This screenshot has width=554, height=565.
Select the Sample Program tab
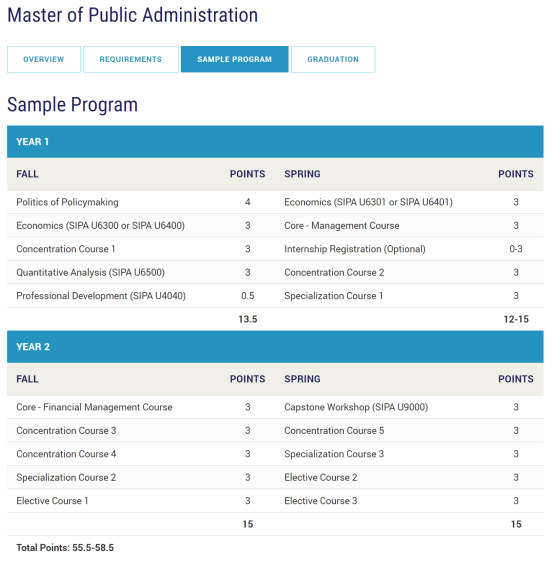pos(235,59)
